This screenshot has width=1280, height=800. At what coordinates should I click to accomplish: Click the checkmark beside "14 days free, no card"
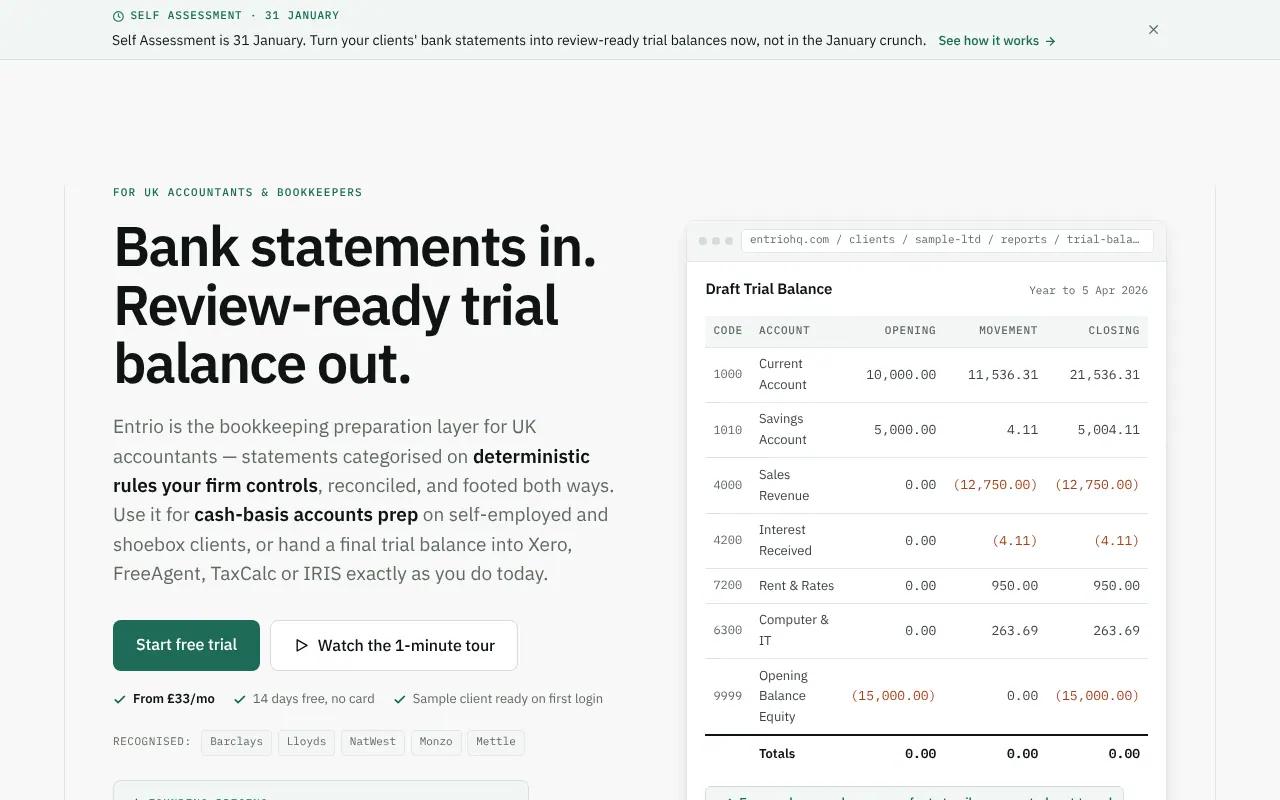(x=240, y=699)
